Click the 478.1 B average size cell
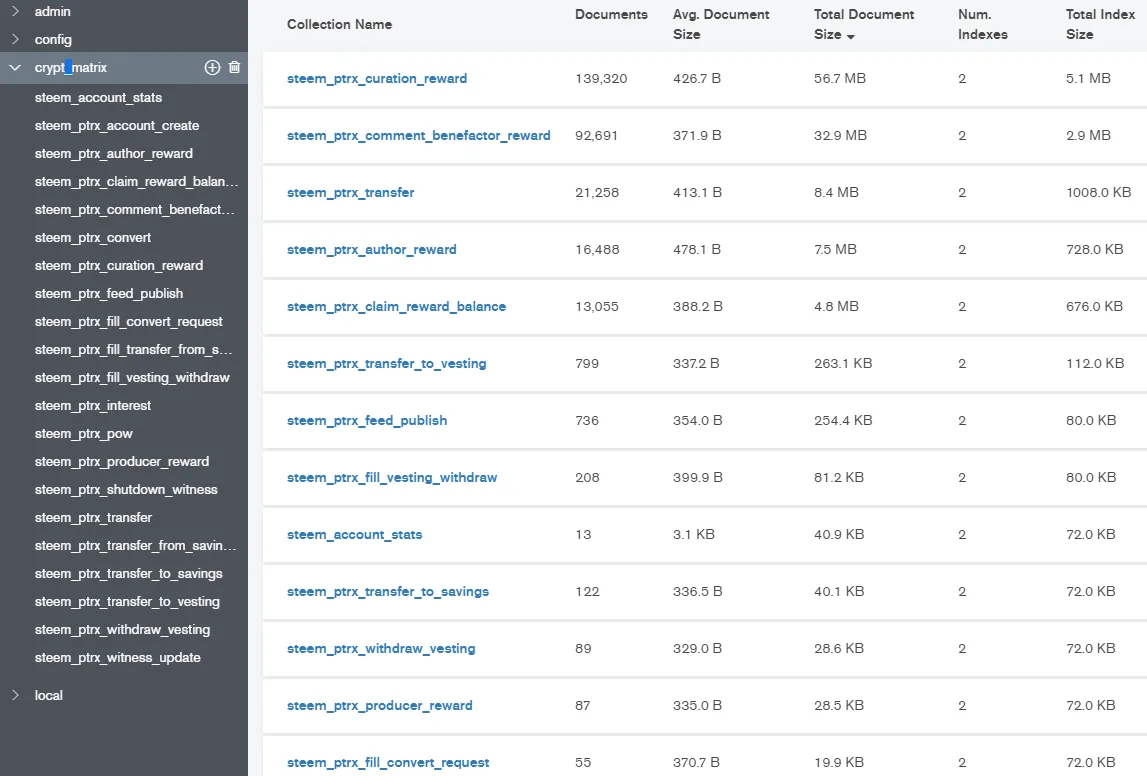Viewport: 1147px width, 776px height. (696, 249)
